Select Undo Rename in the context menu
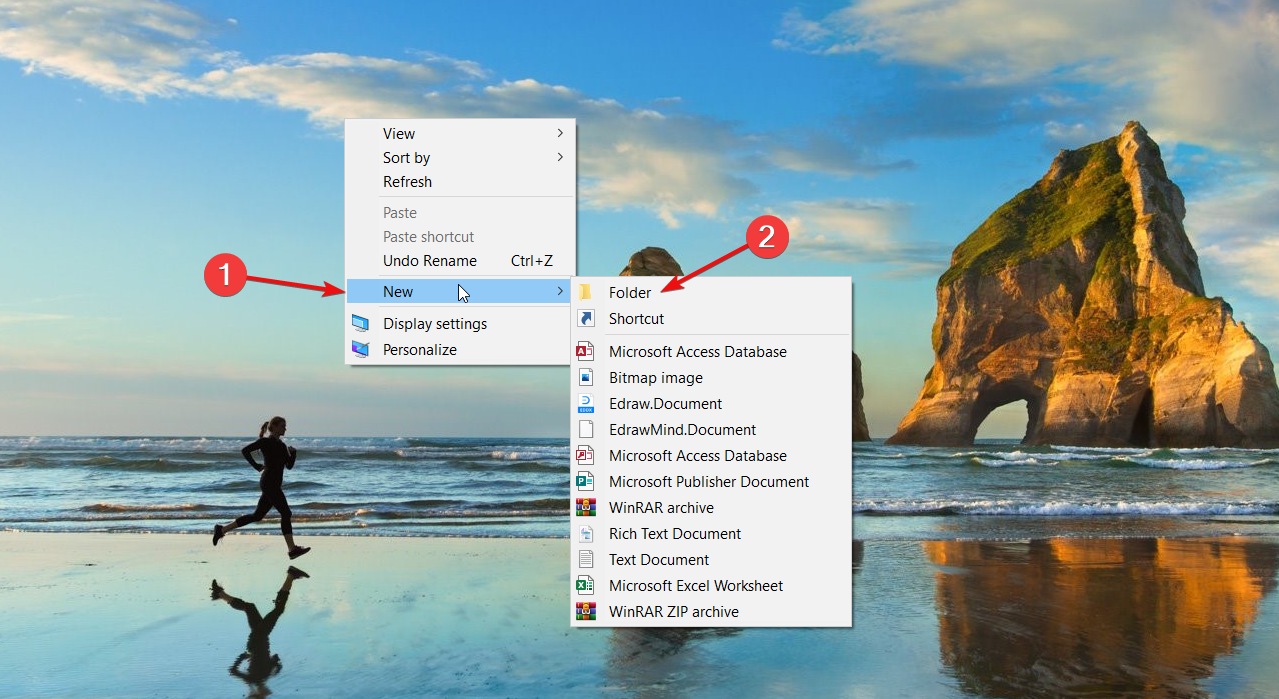 click(x=460, y=261)
